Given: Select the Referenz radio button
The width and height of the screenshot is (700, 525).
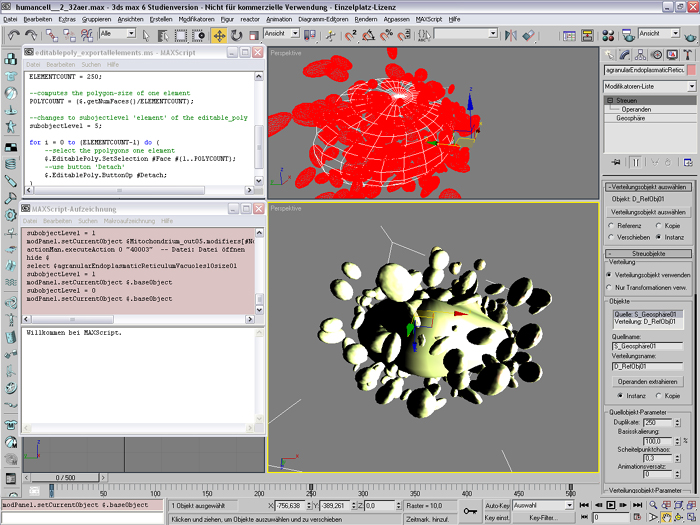Looking at the screenshot, I should (612, 226).
